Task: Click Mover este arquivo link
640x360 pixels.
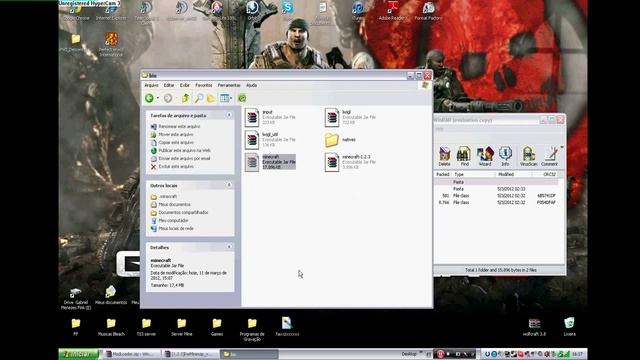Action: click(176, 134)
